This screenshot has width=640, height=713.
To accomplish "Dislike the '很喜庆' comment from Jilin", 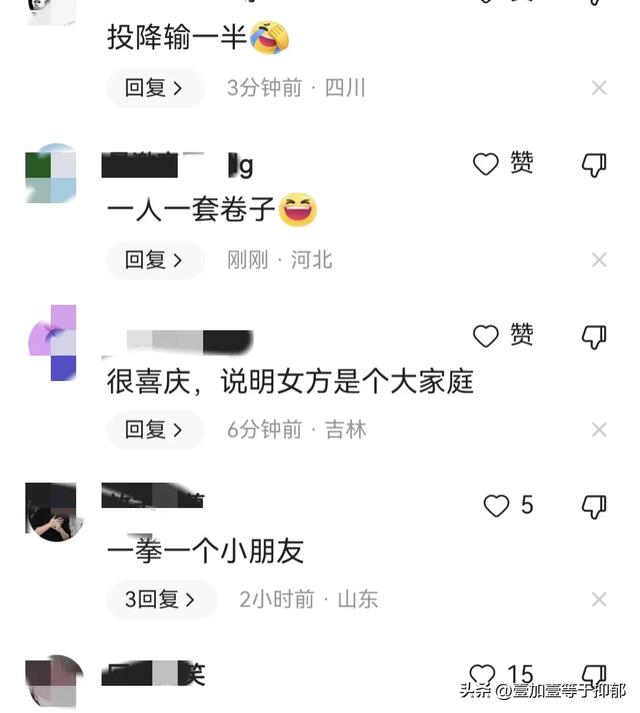I will pos(594,337).
